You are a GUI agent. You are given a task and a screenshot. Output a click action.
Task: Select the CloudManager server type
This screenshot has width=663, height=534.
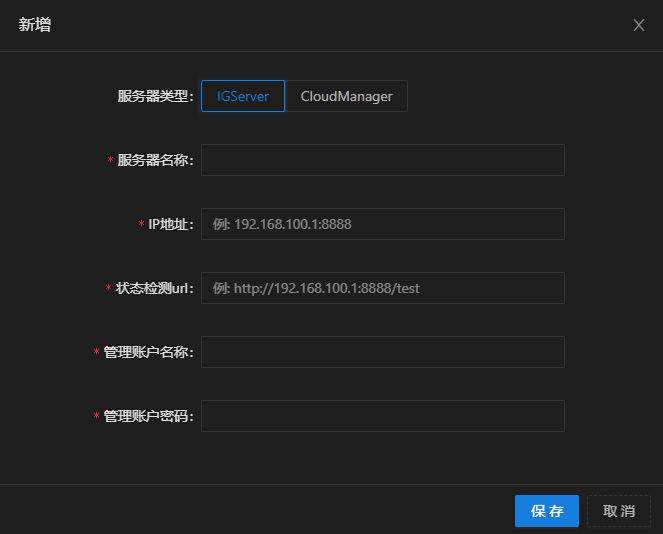346,96
